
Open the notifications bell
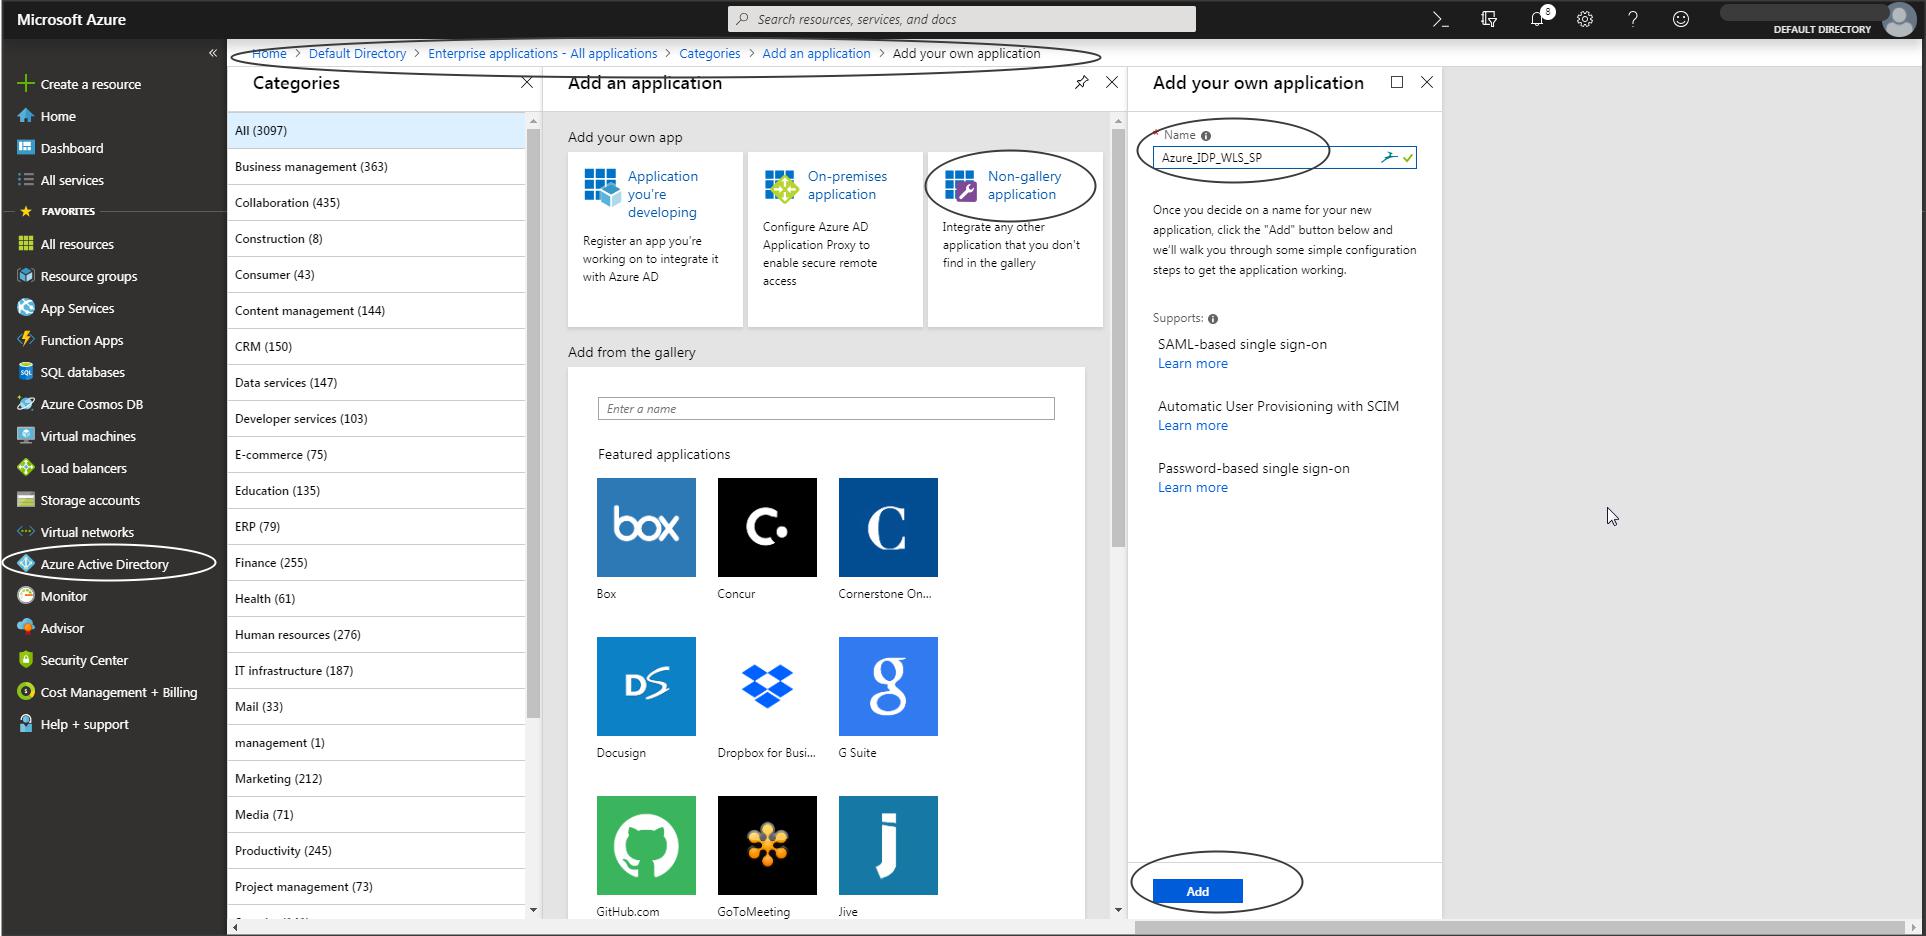[x=1537, y=19]
